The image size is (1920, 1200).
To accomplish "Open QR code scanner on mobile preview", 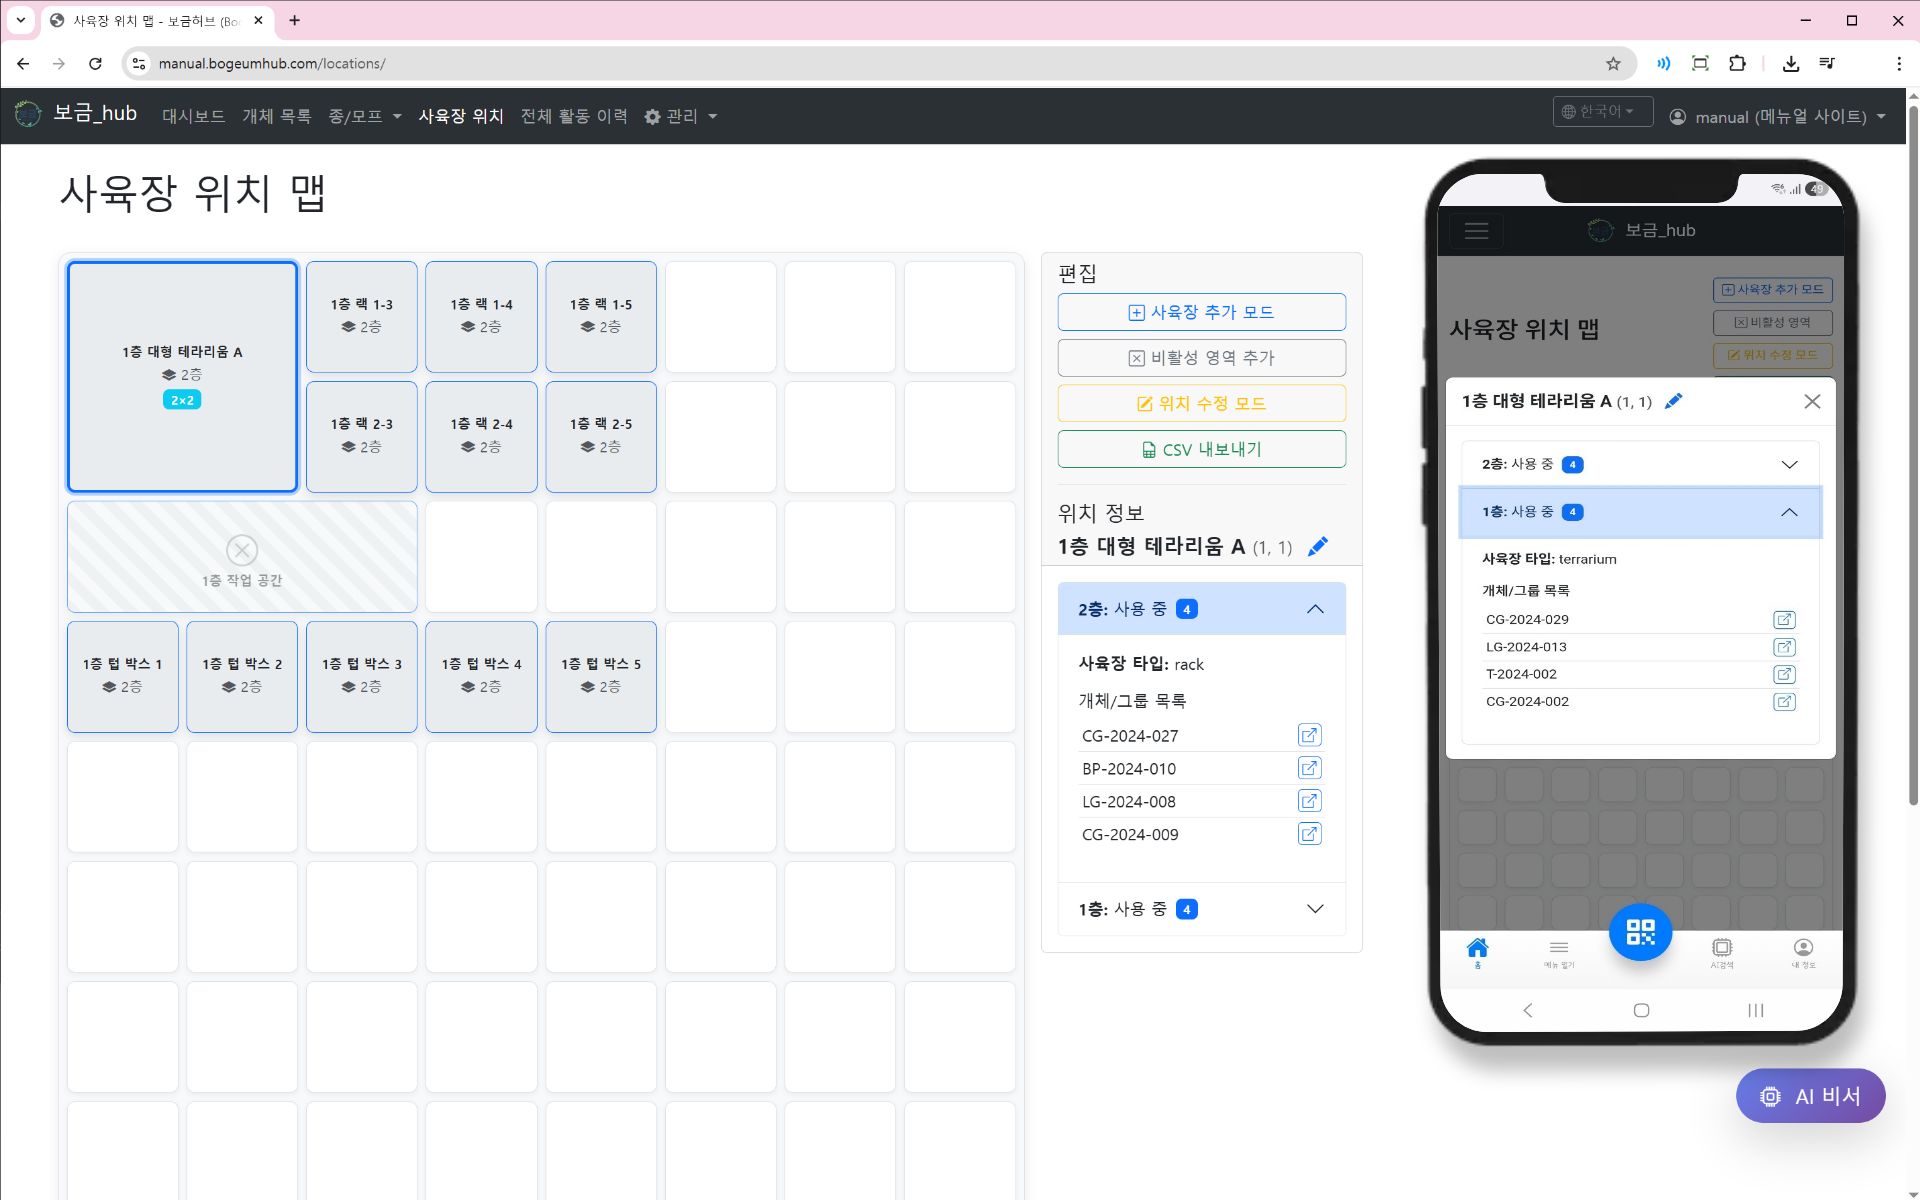I will [1639, 932].
